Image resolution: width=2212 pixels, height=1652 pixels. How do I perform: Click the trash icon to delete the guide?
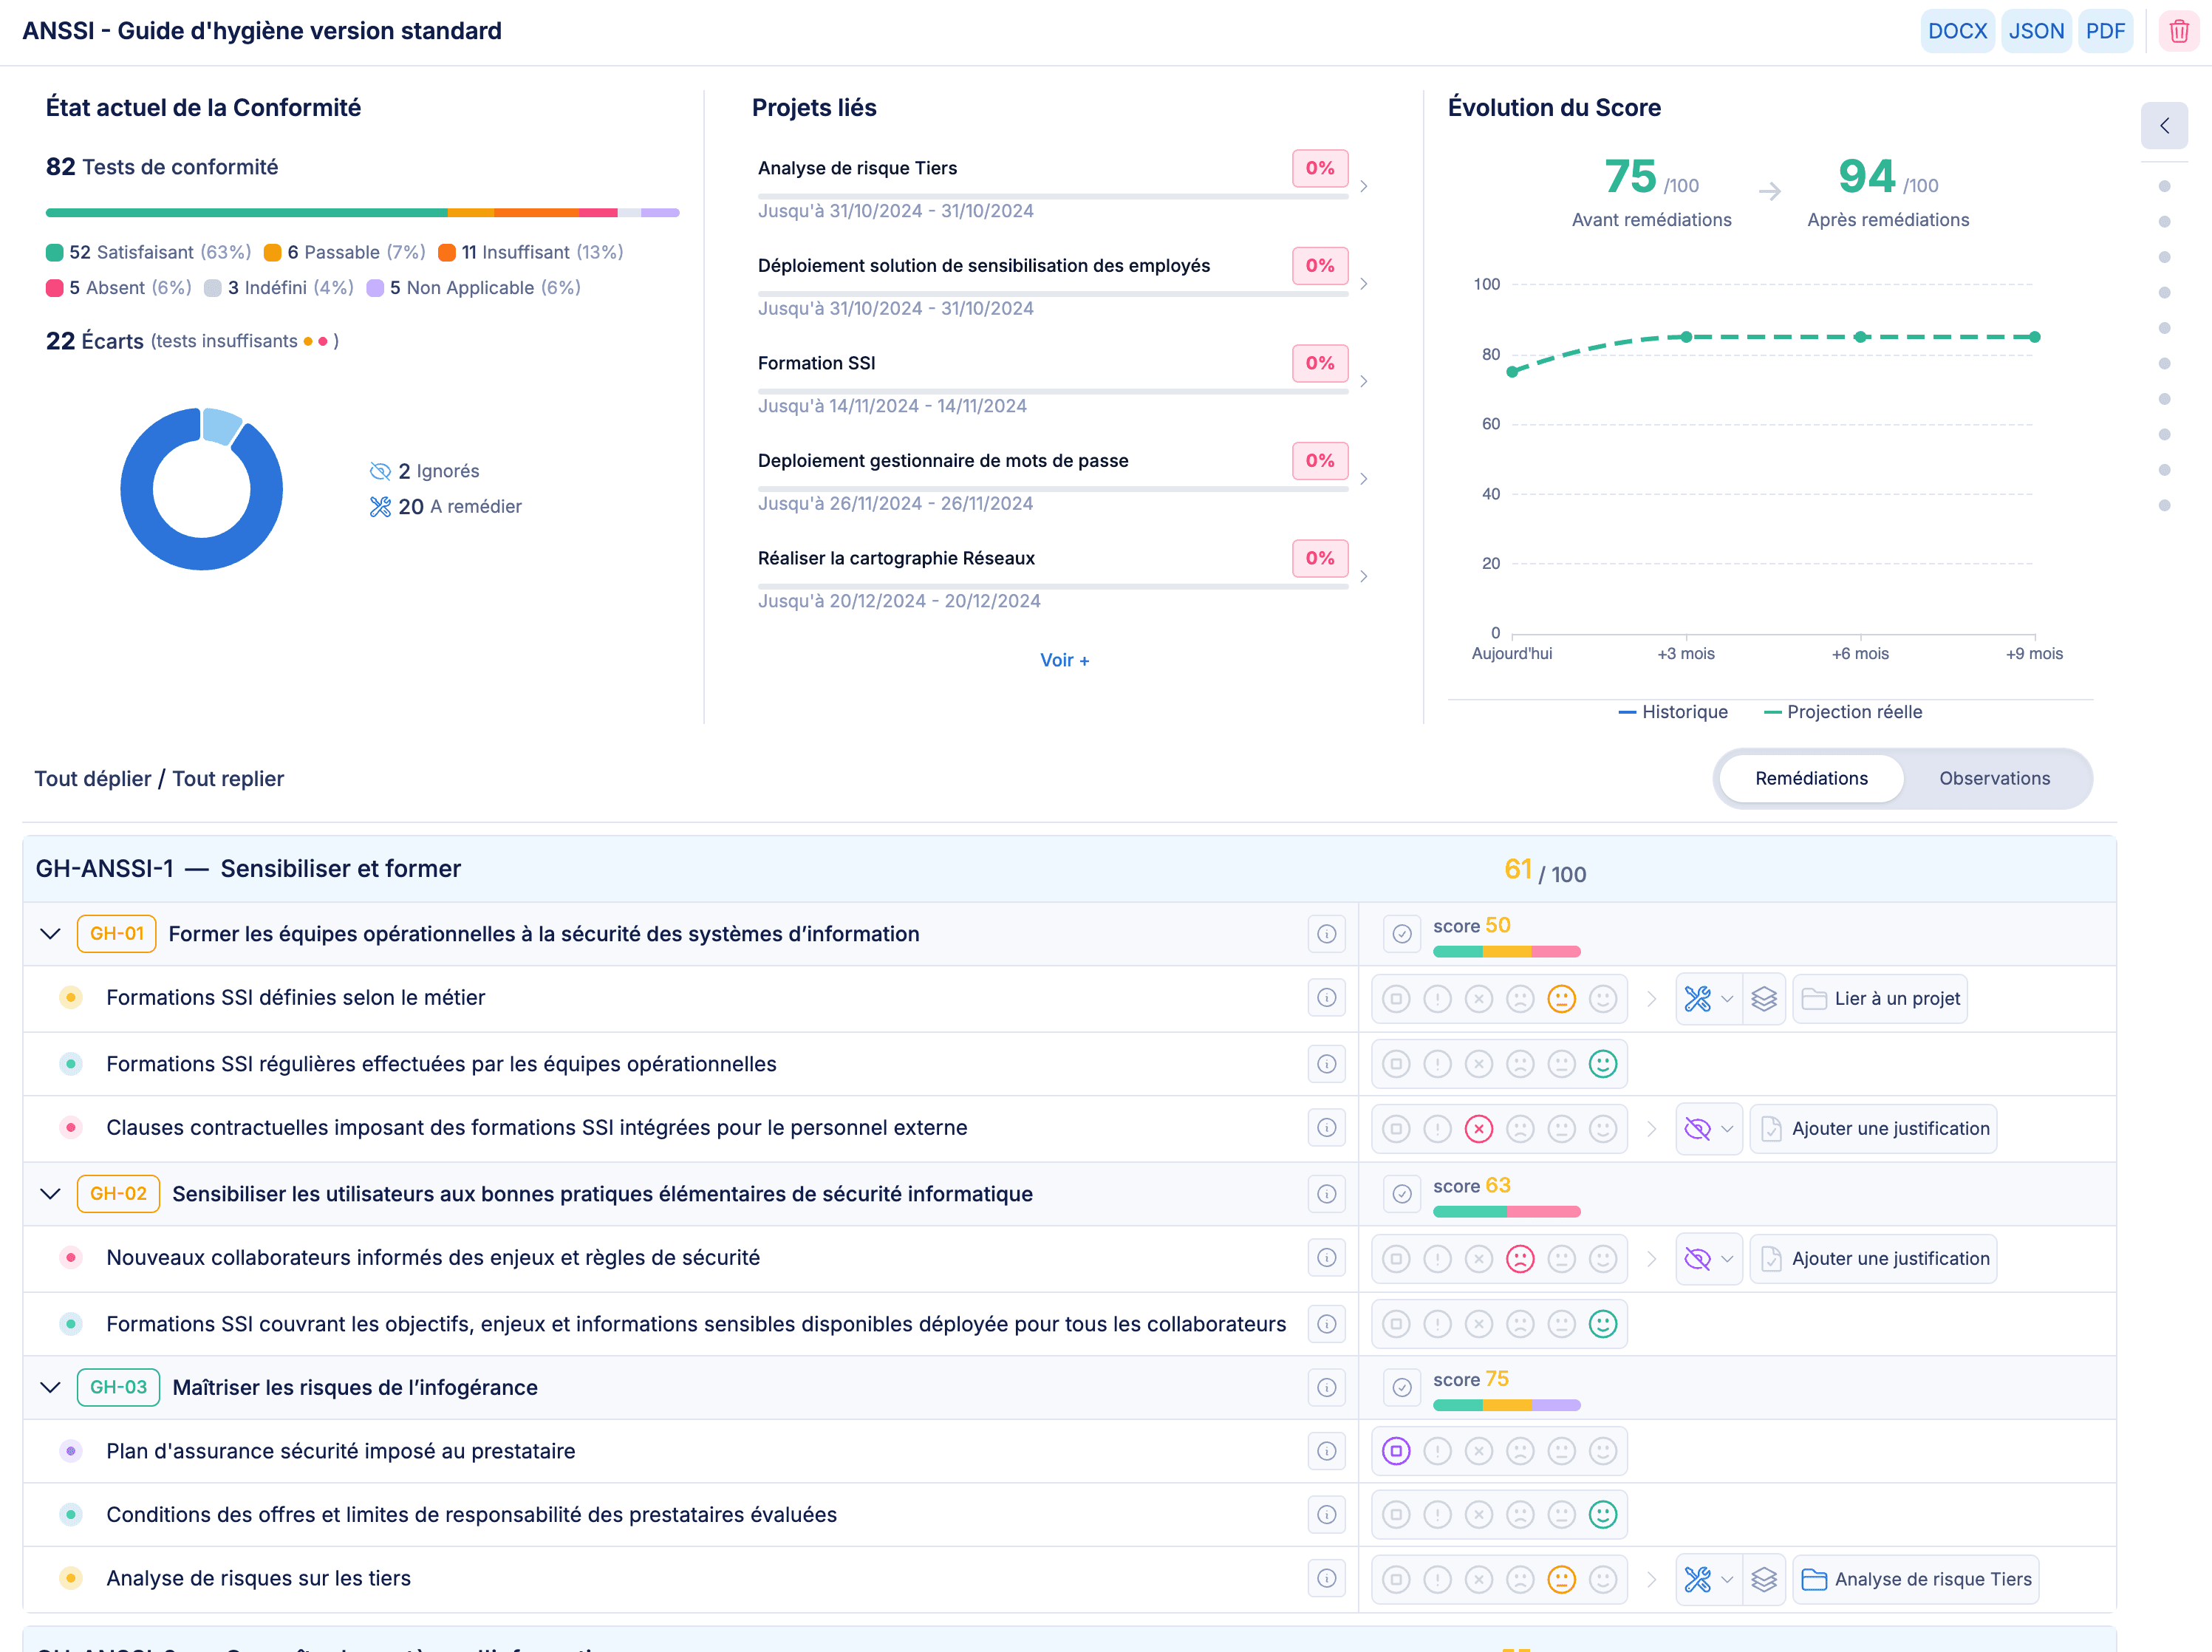(x=2180, y=30)
